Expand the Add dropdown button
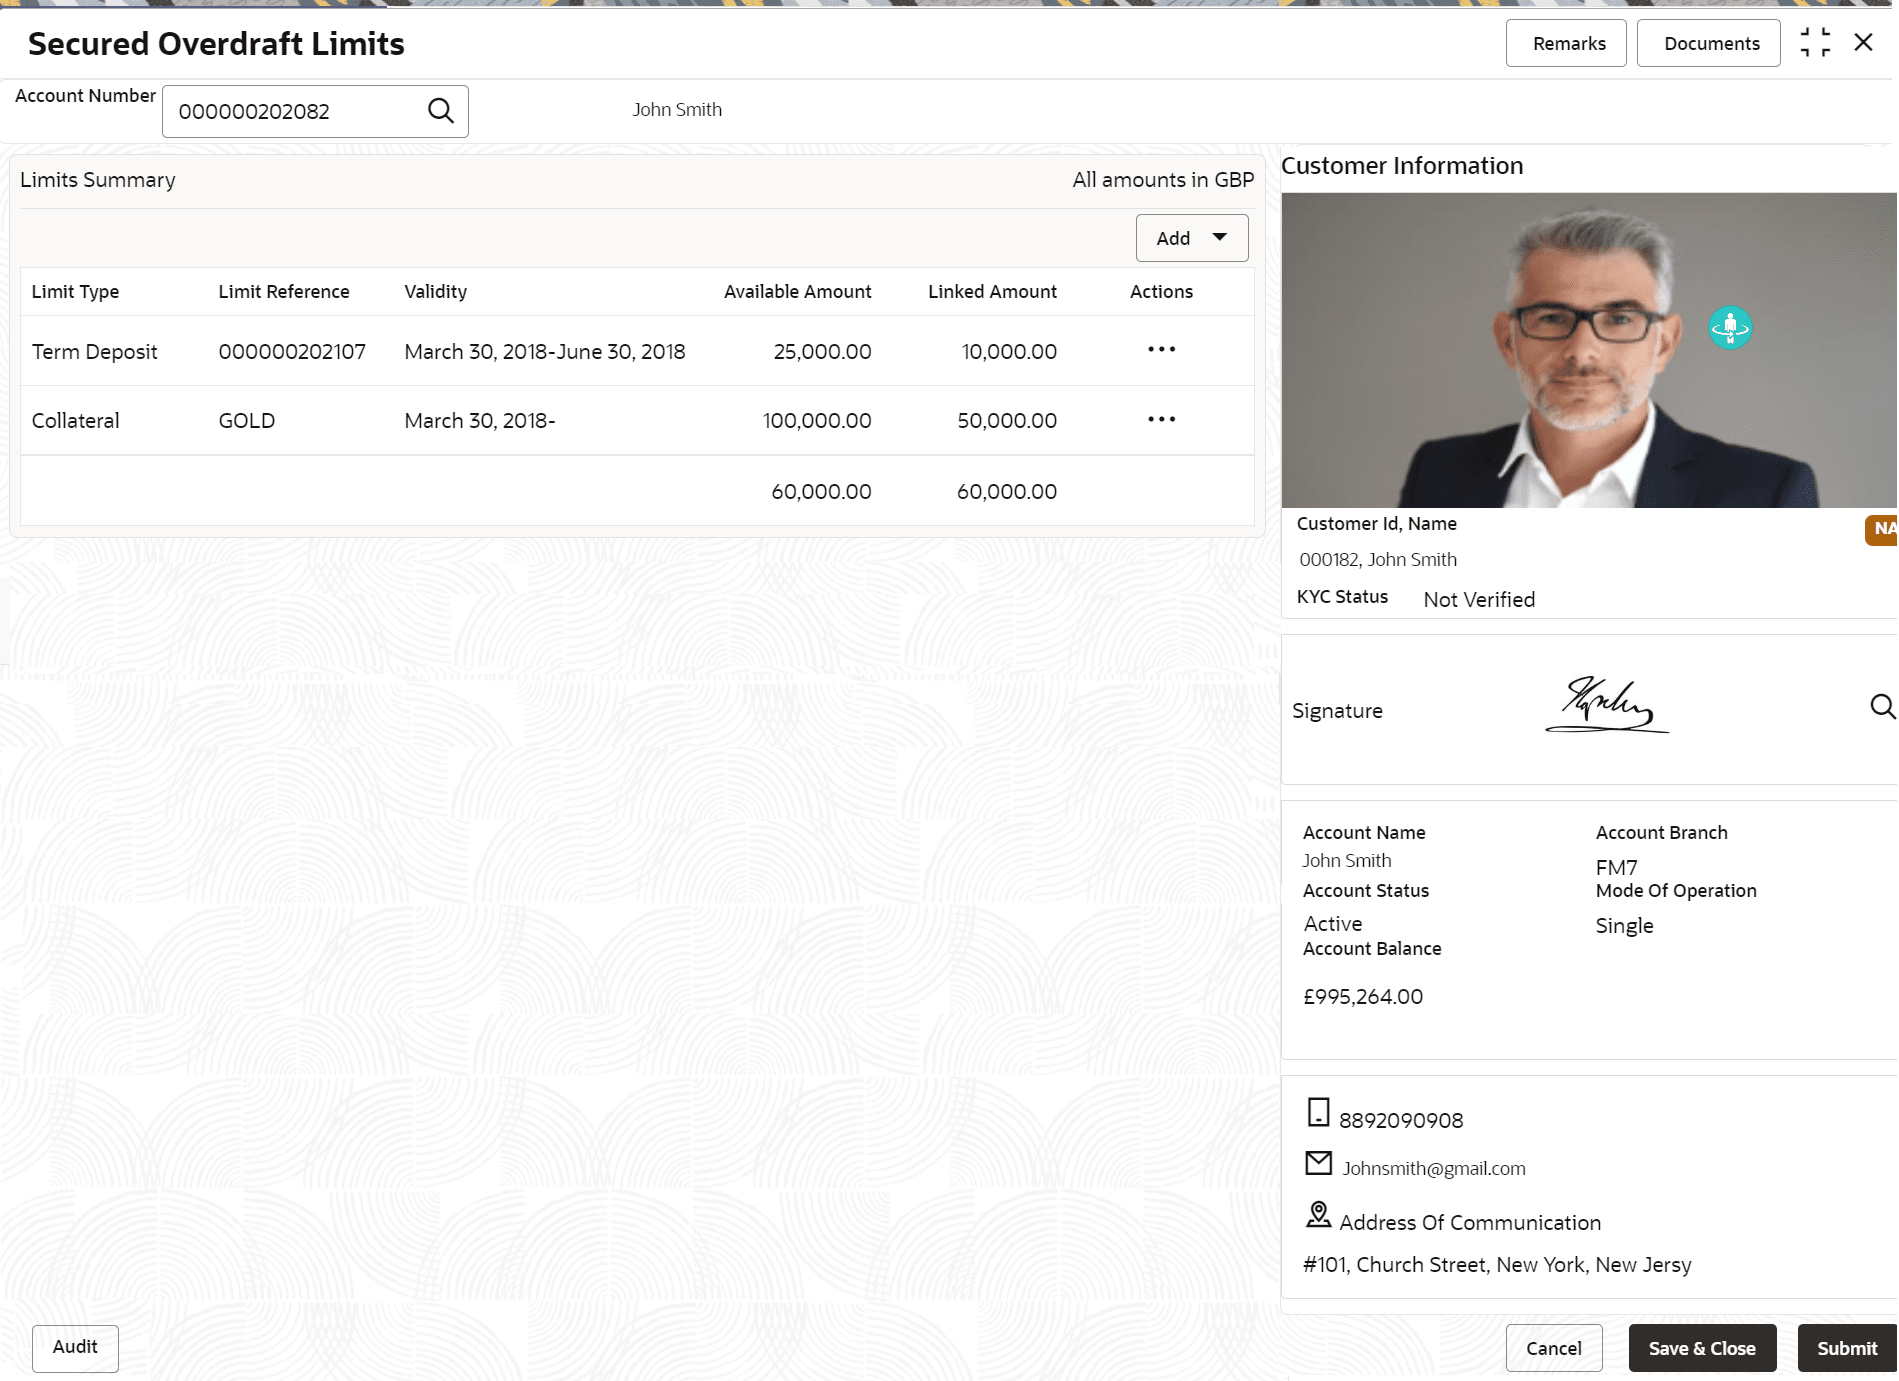The image size is (1899, 1381). (x=1192, y=238)
